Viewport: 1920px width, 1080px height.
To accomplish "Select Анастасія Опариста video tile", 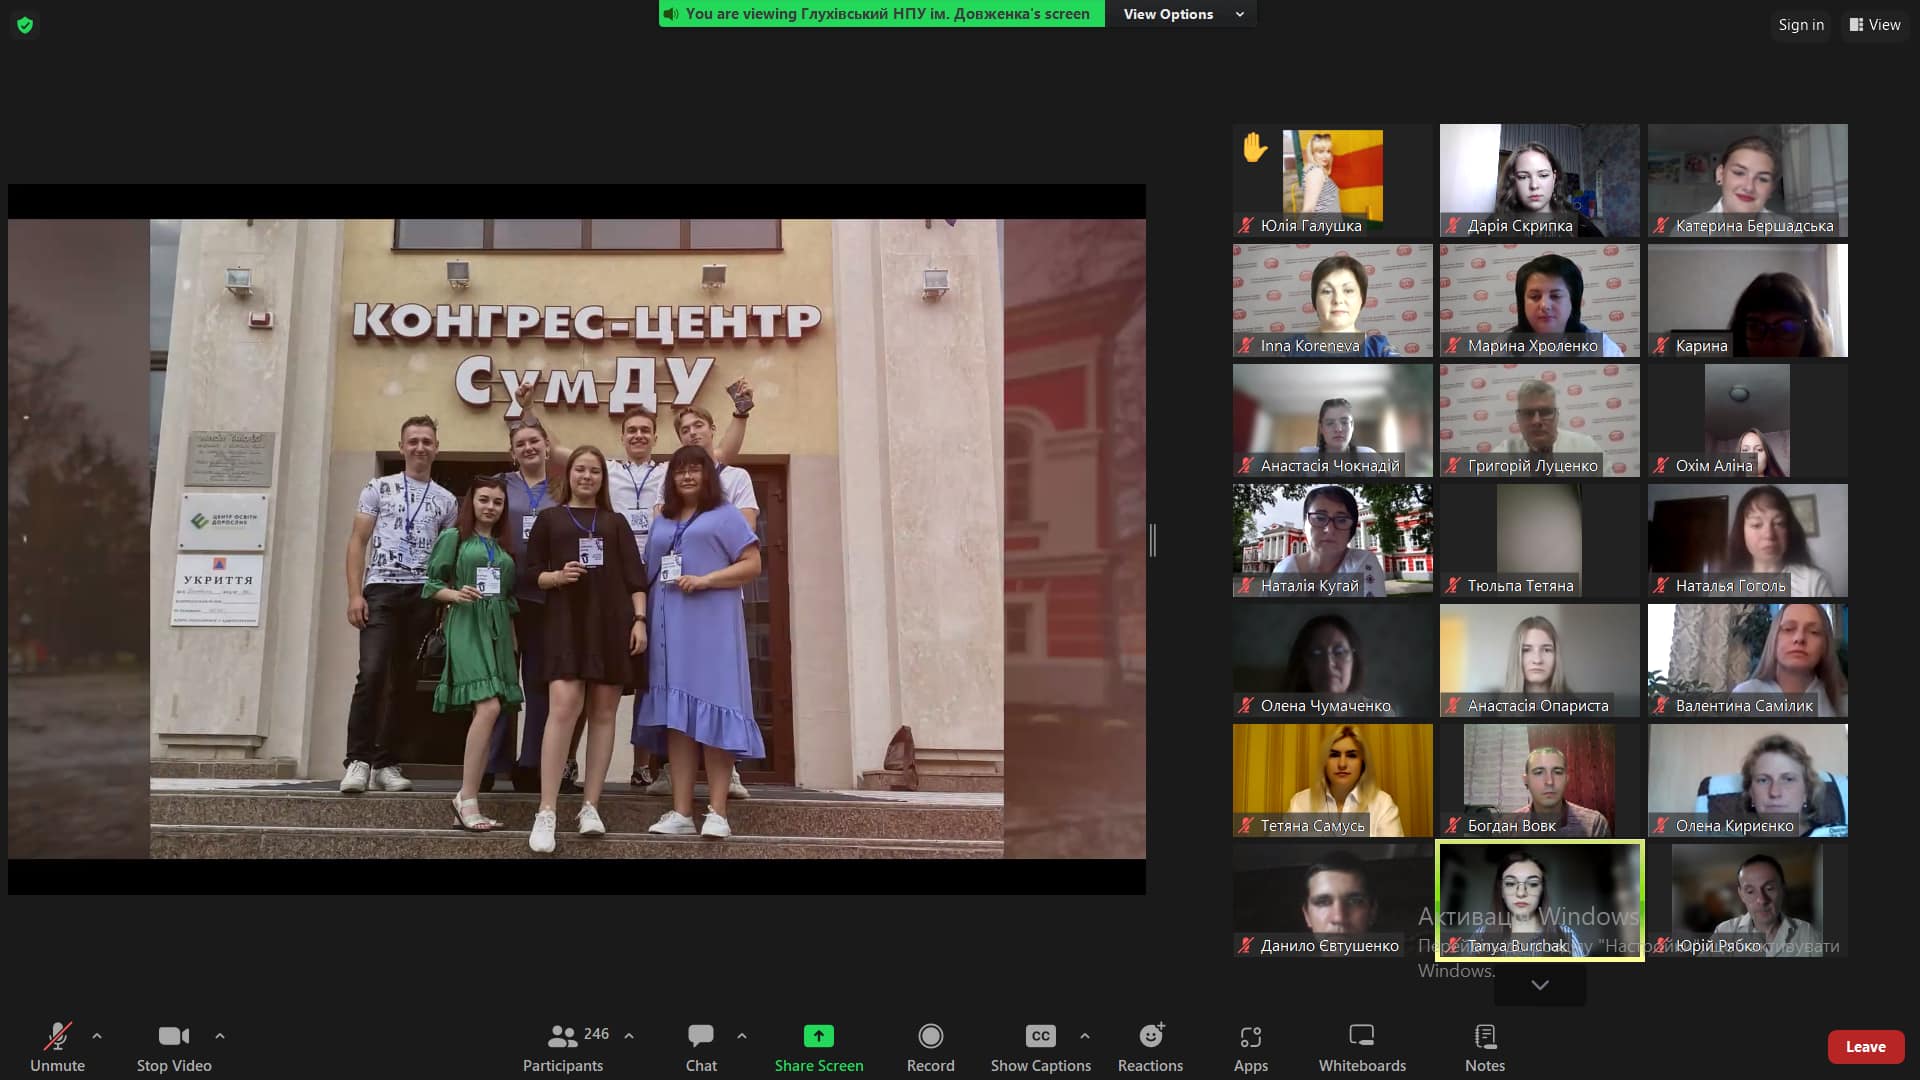I will pyautogui.click(x=1540, y=660).
